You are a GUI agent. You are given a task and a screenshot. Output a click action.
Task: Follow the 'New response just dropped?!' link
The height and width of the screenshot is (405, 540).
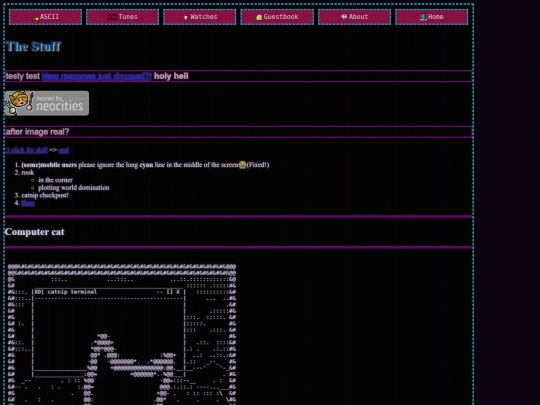(96, 76)
